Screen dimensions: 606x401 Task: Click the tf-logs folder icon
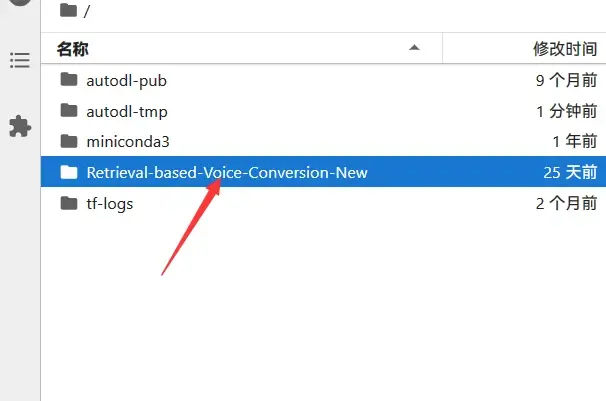click(x=69, y=203)
